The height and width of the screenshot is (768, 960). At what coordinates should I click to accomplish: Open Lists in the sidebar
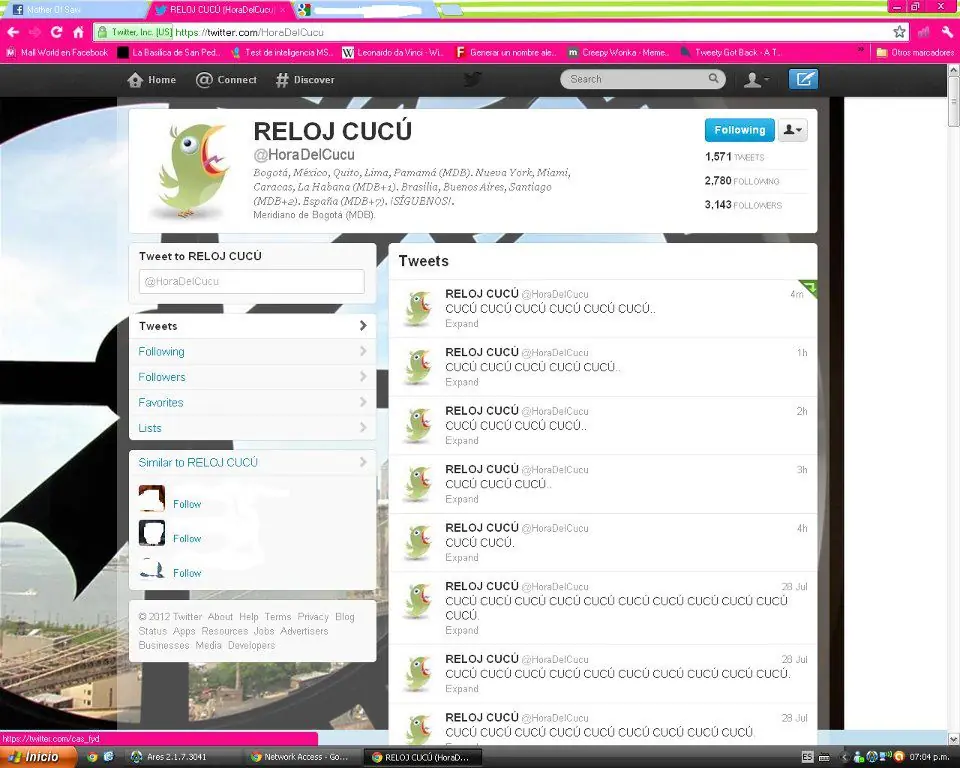(252, 427)
